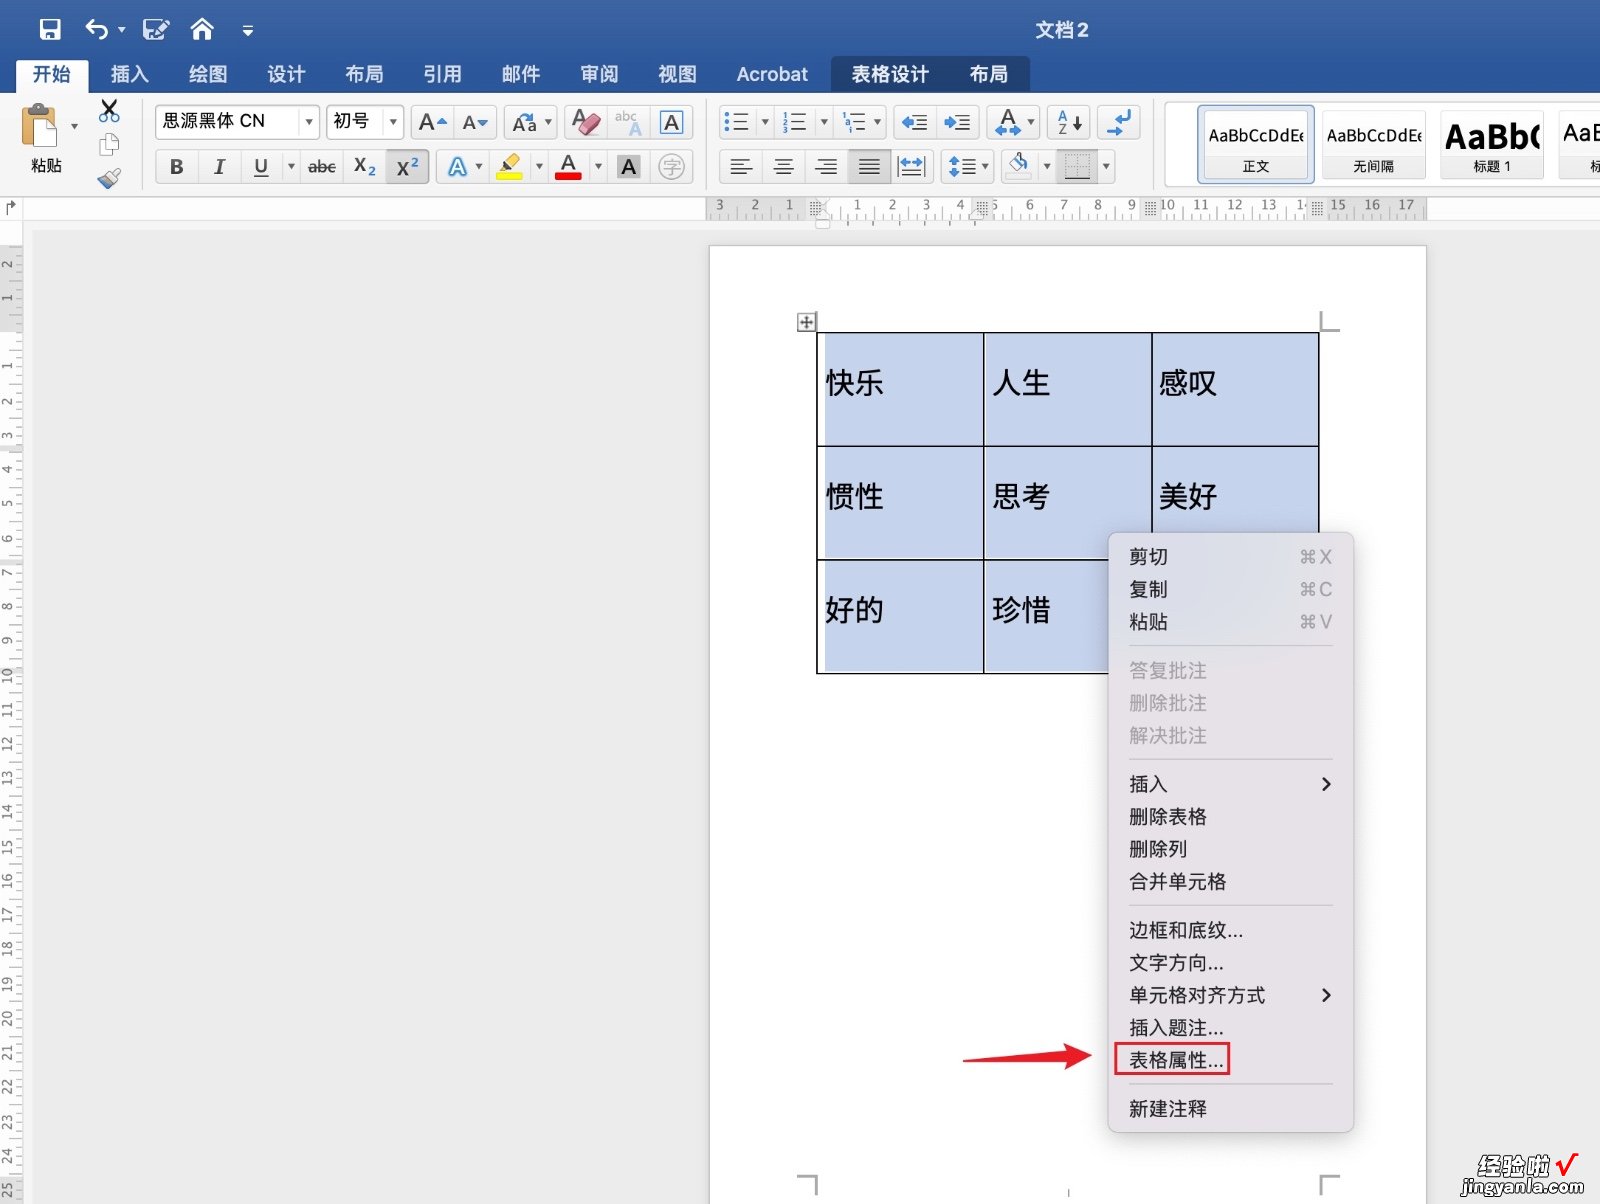
Task: Open the 表格设计 ribbon tab
Action: point(890,74)
